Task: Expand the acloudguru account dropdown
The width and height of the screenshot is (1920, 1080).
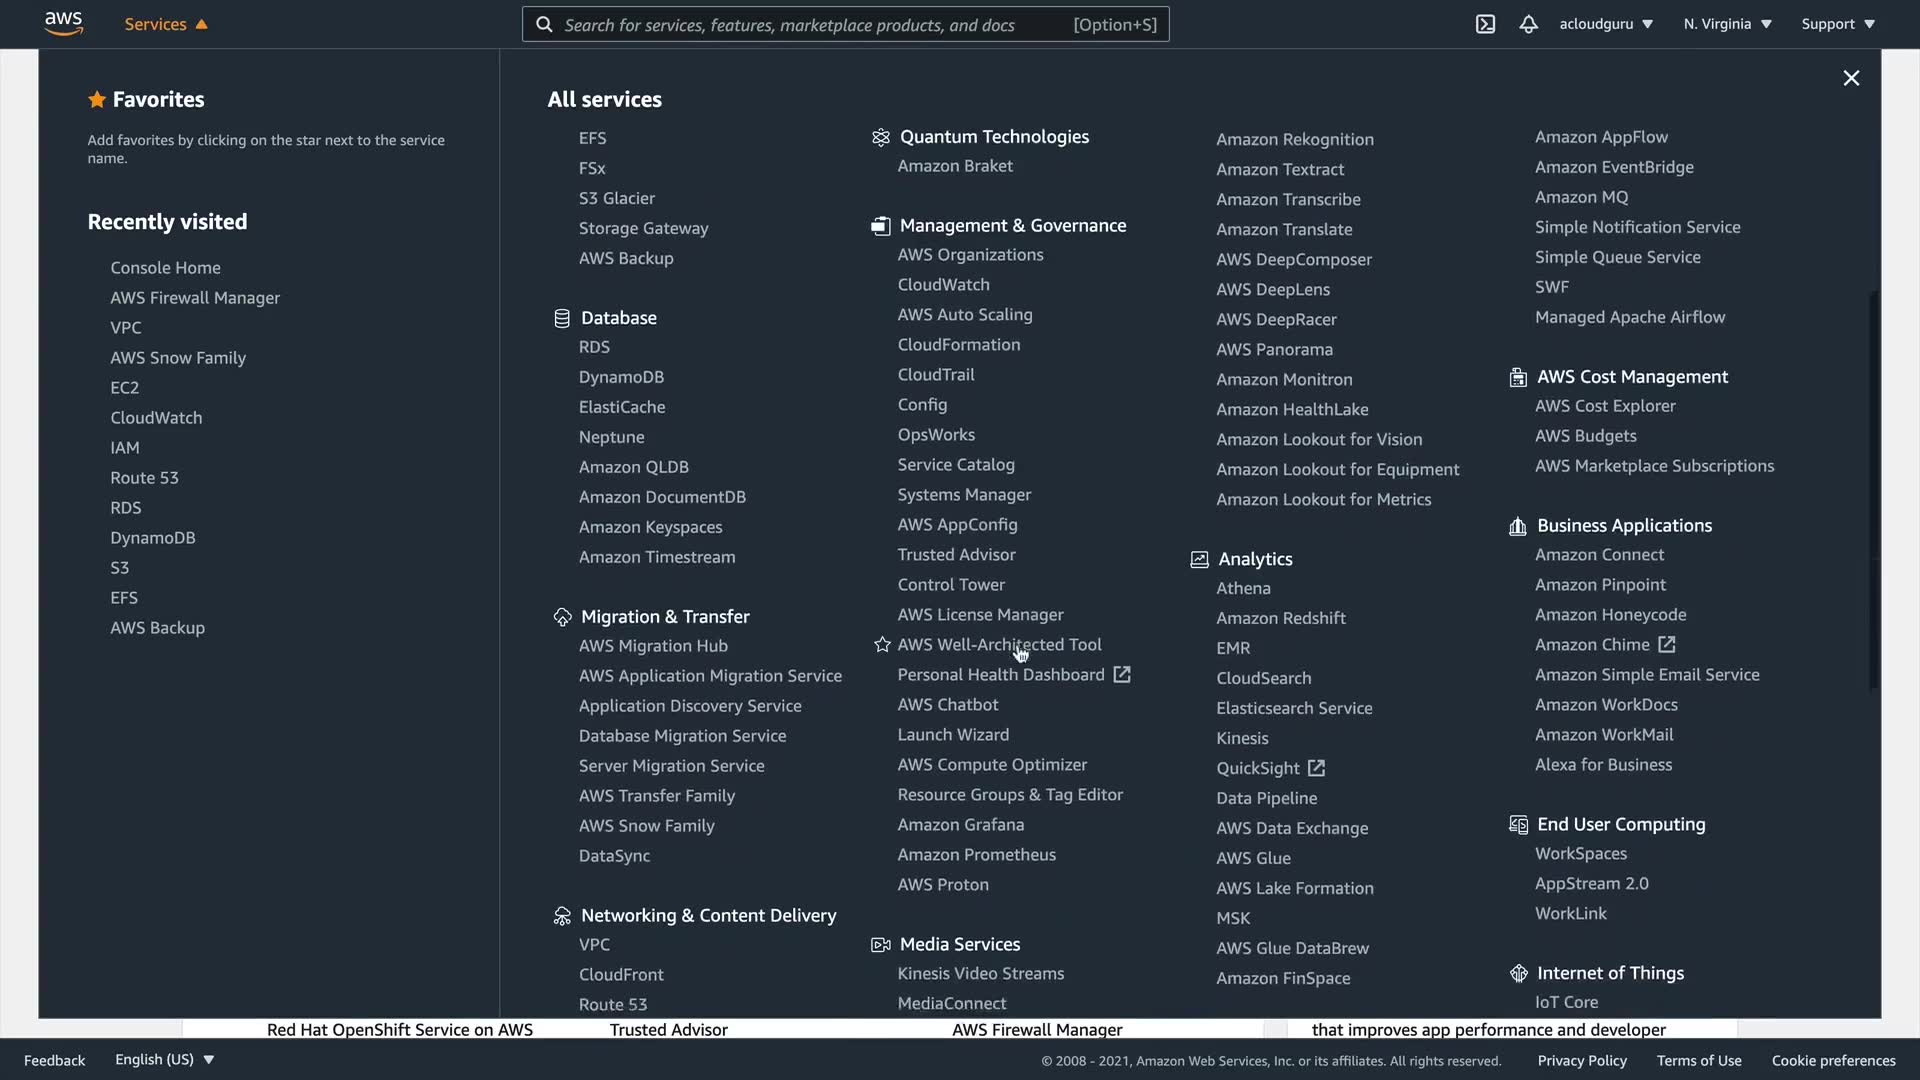Action: coord(1606,24)
